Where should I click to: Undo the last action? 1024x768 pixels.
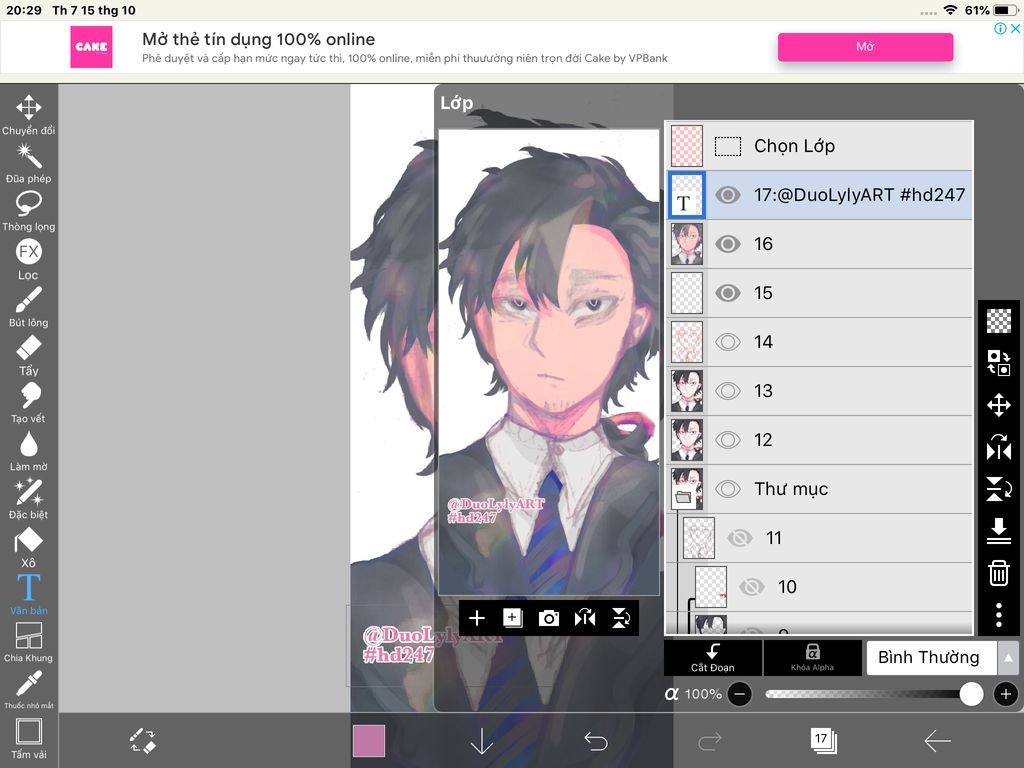[x=596, y=741]
